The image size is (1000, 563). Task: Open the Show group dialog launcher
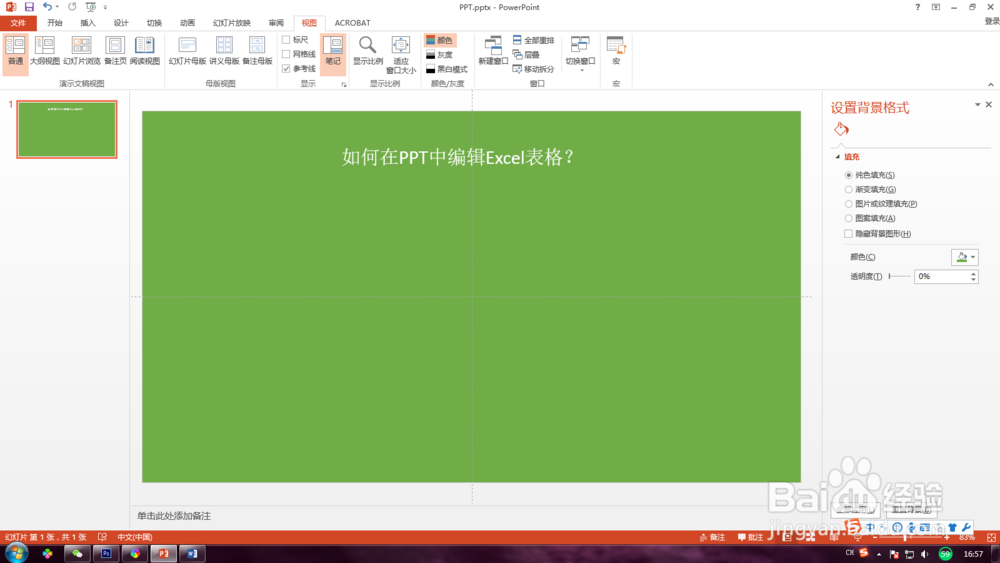click(x=344, y=84)
